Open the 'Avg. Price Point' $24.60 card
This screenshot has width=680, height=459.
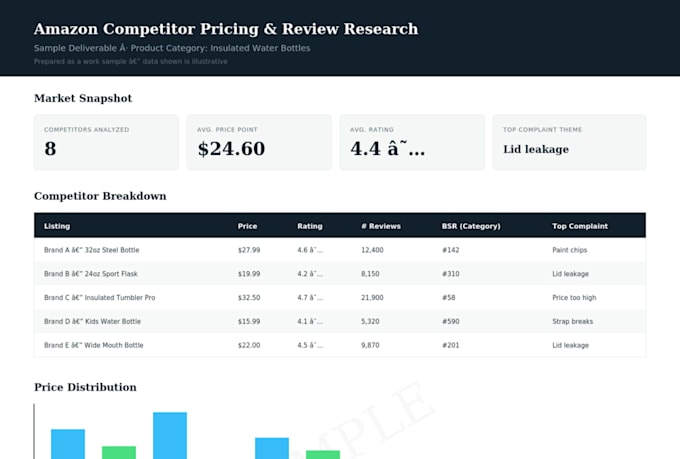tap(259, 142)
